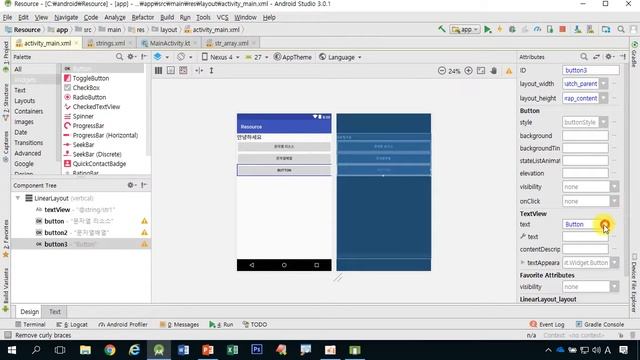Image resolution: width=640 pixels, height=360 pixels.
Task: Zoom out the design preview
Action: tap(442, 71)
